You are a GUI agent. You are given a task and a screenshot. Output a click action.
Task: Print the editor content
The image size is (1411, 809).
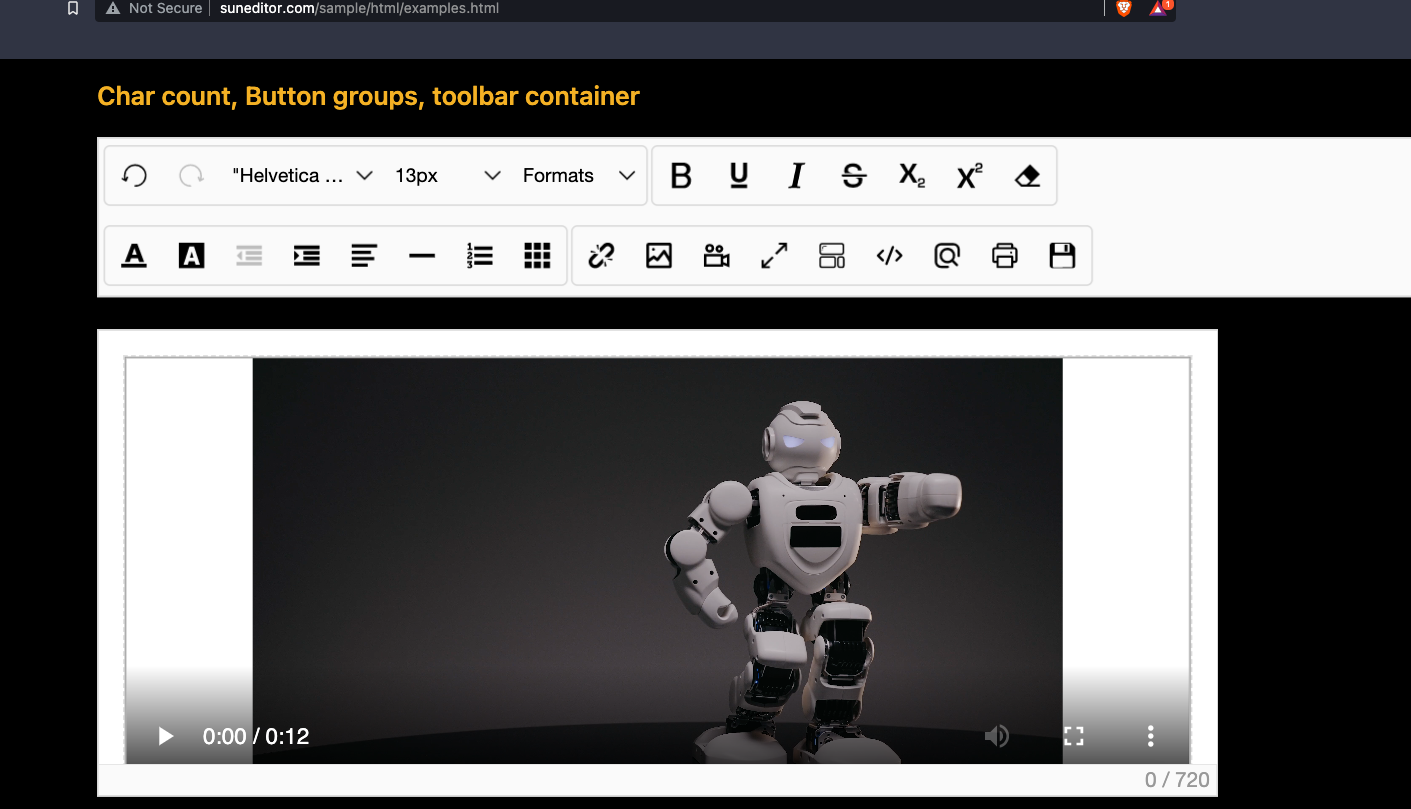point(1005,255)
